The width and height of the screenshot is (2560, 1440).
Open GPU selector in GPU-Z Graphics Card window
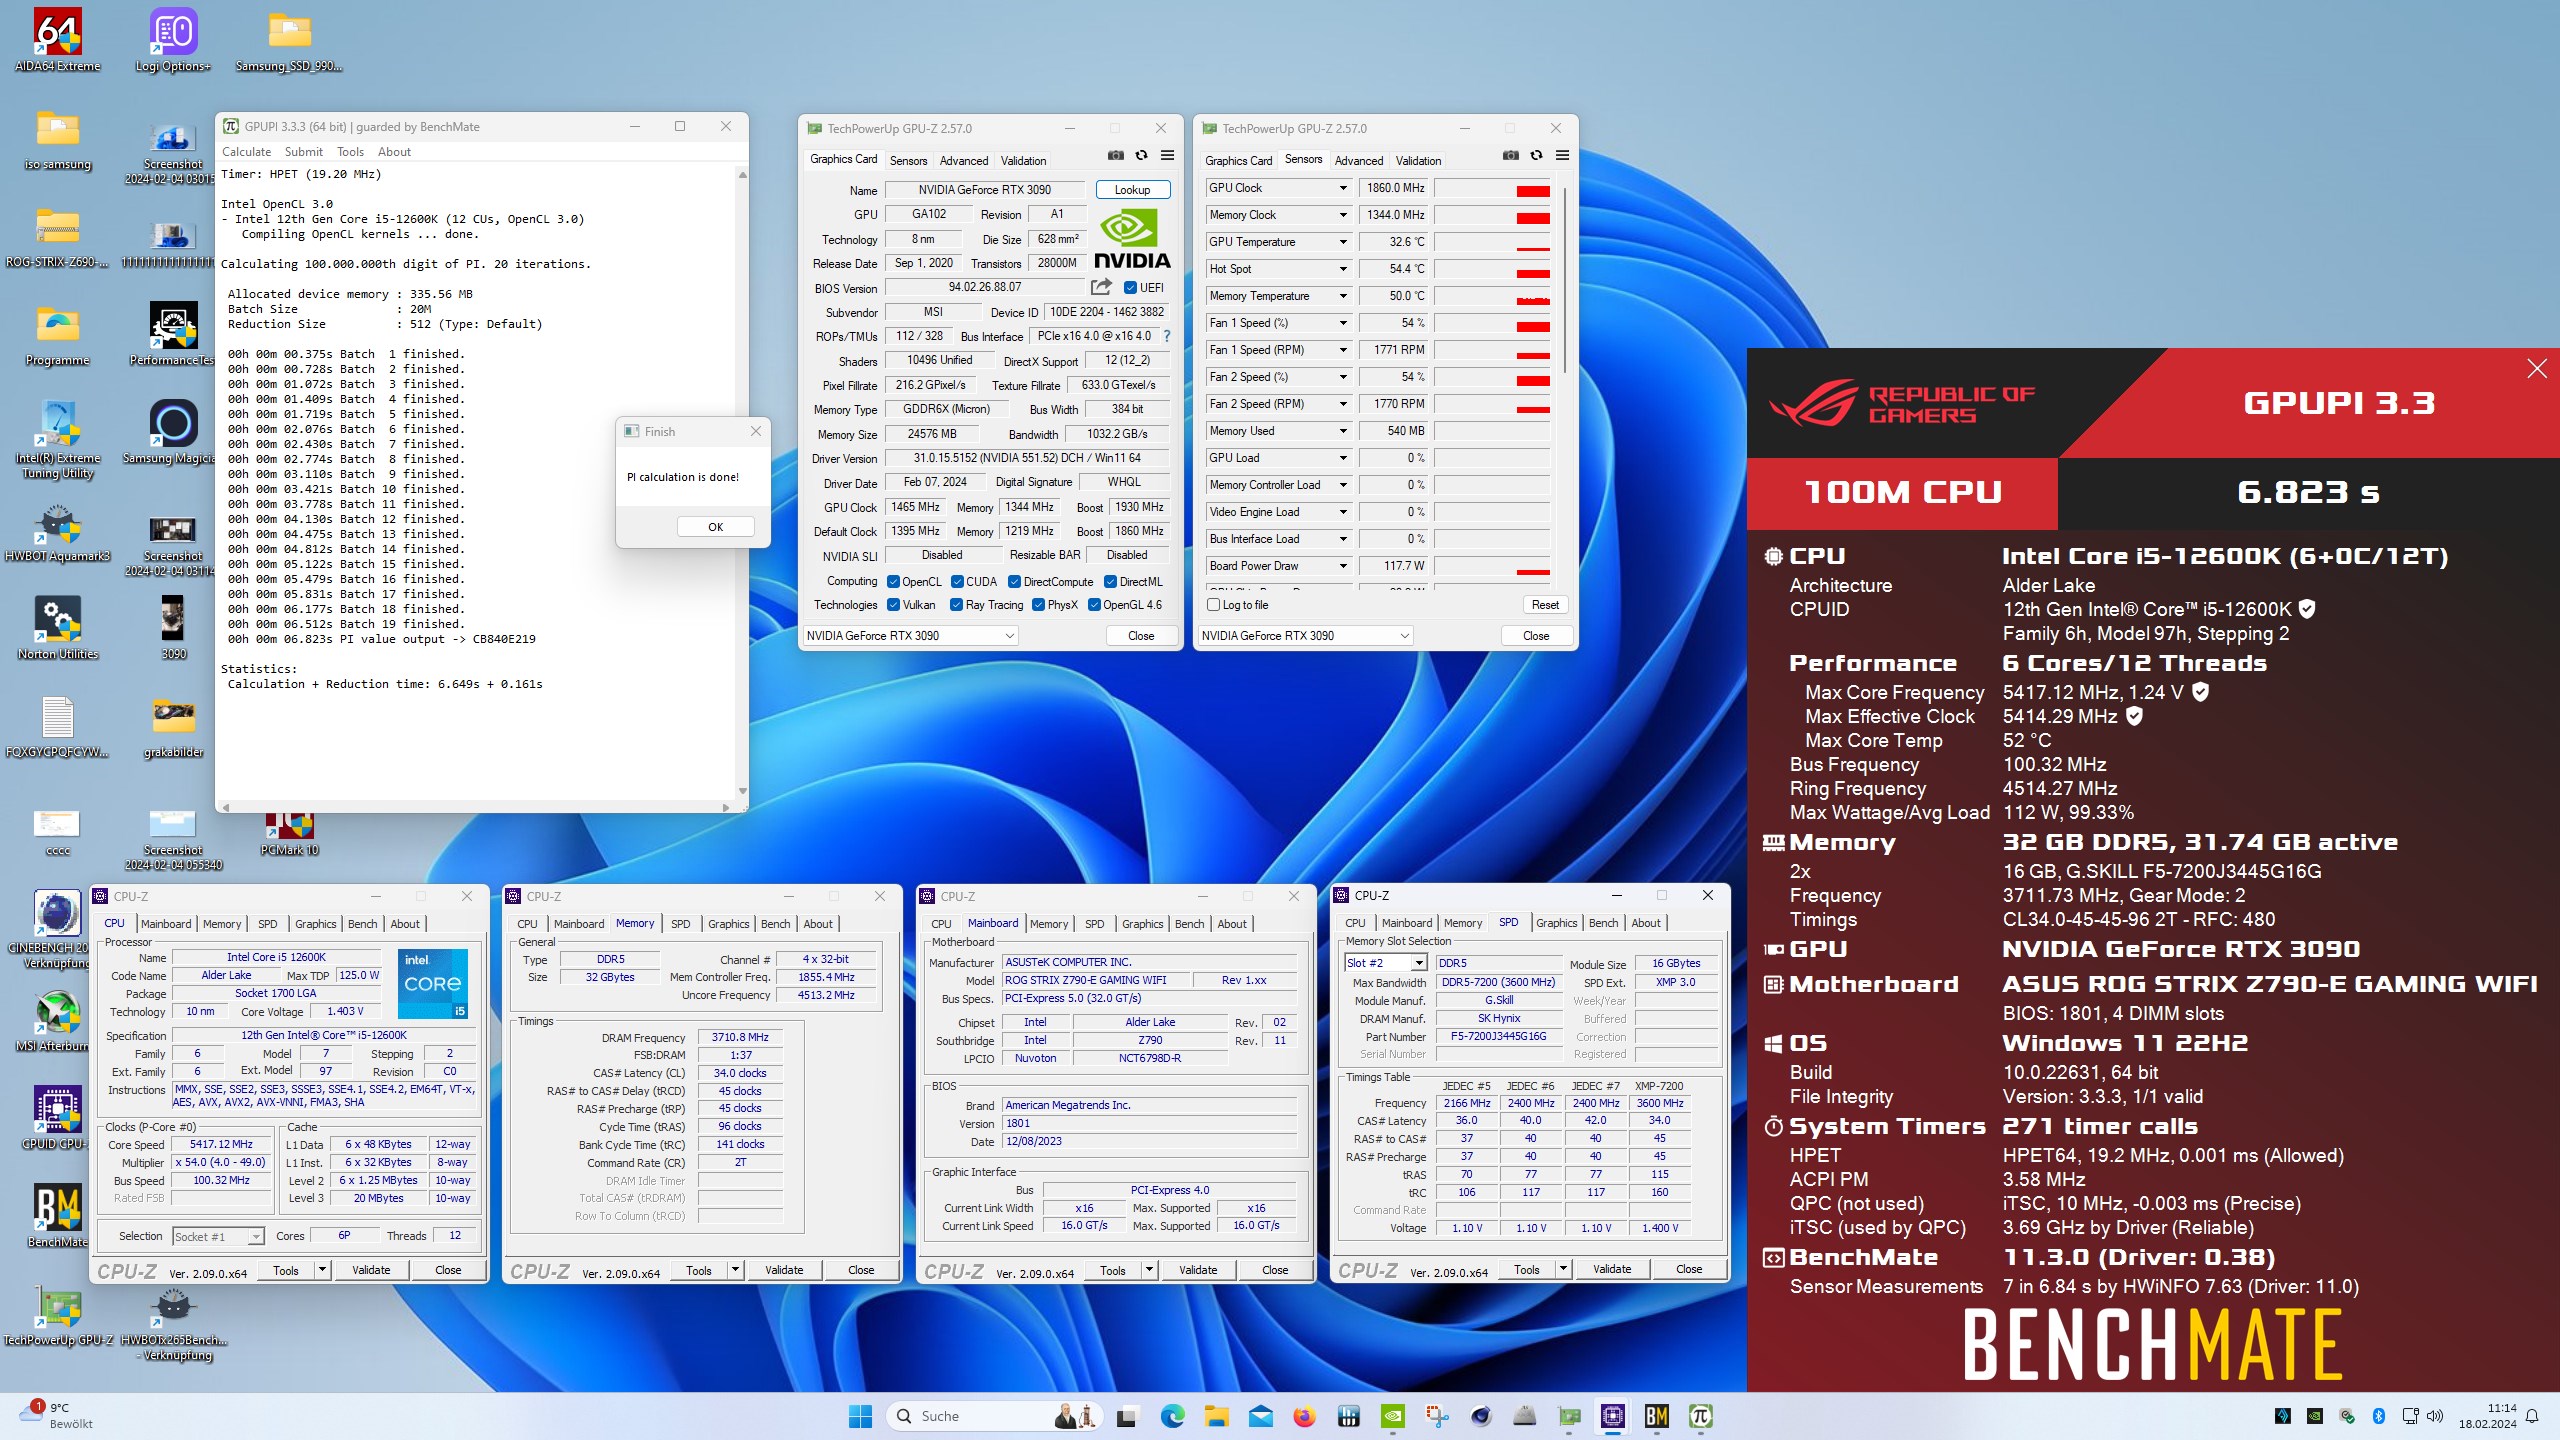[910, 636]
